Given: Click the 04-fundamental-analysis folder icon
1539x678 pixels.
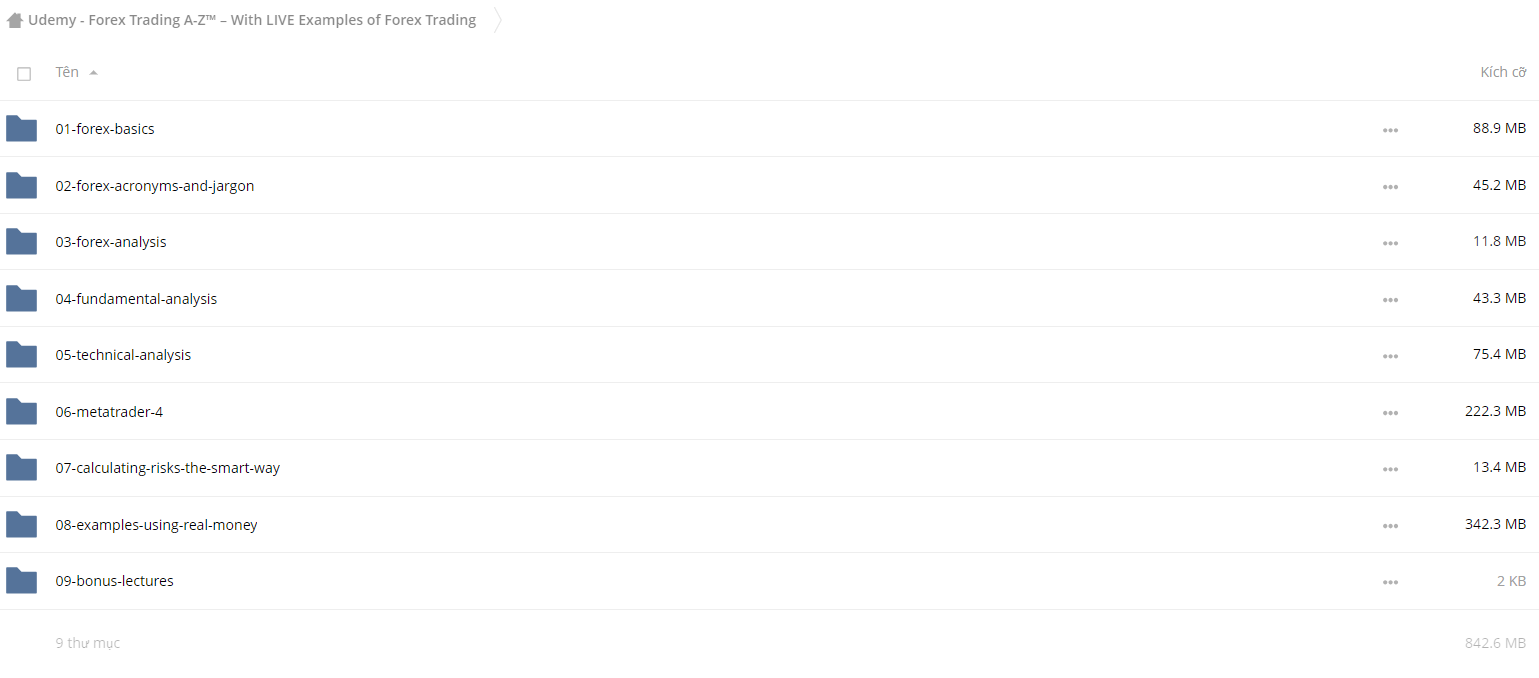Looking at the screenshot, I should 21,298.
